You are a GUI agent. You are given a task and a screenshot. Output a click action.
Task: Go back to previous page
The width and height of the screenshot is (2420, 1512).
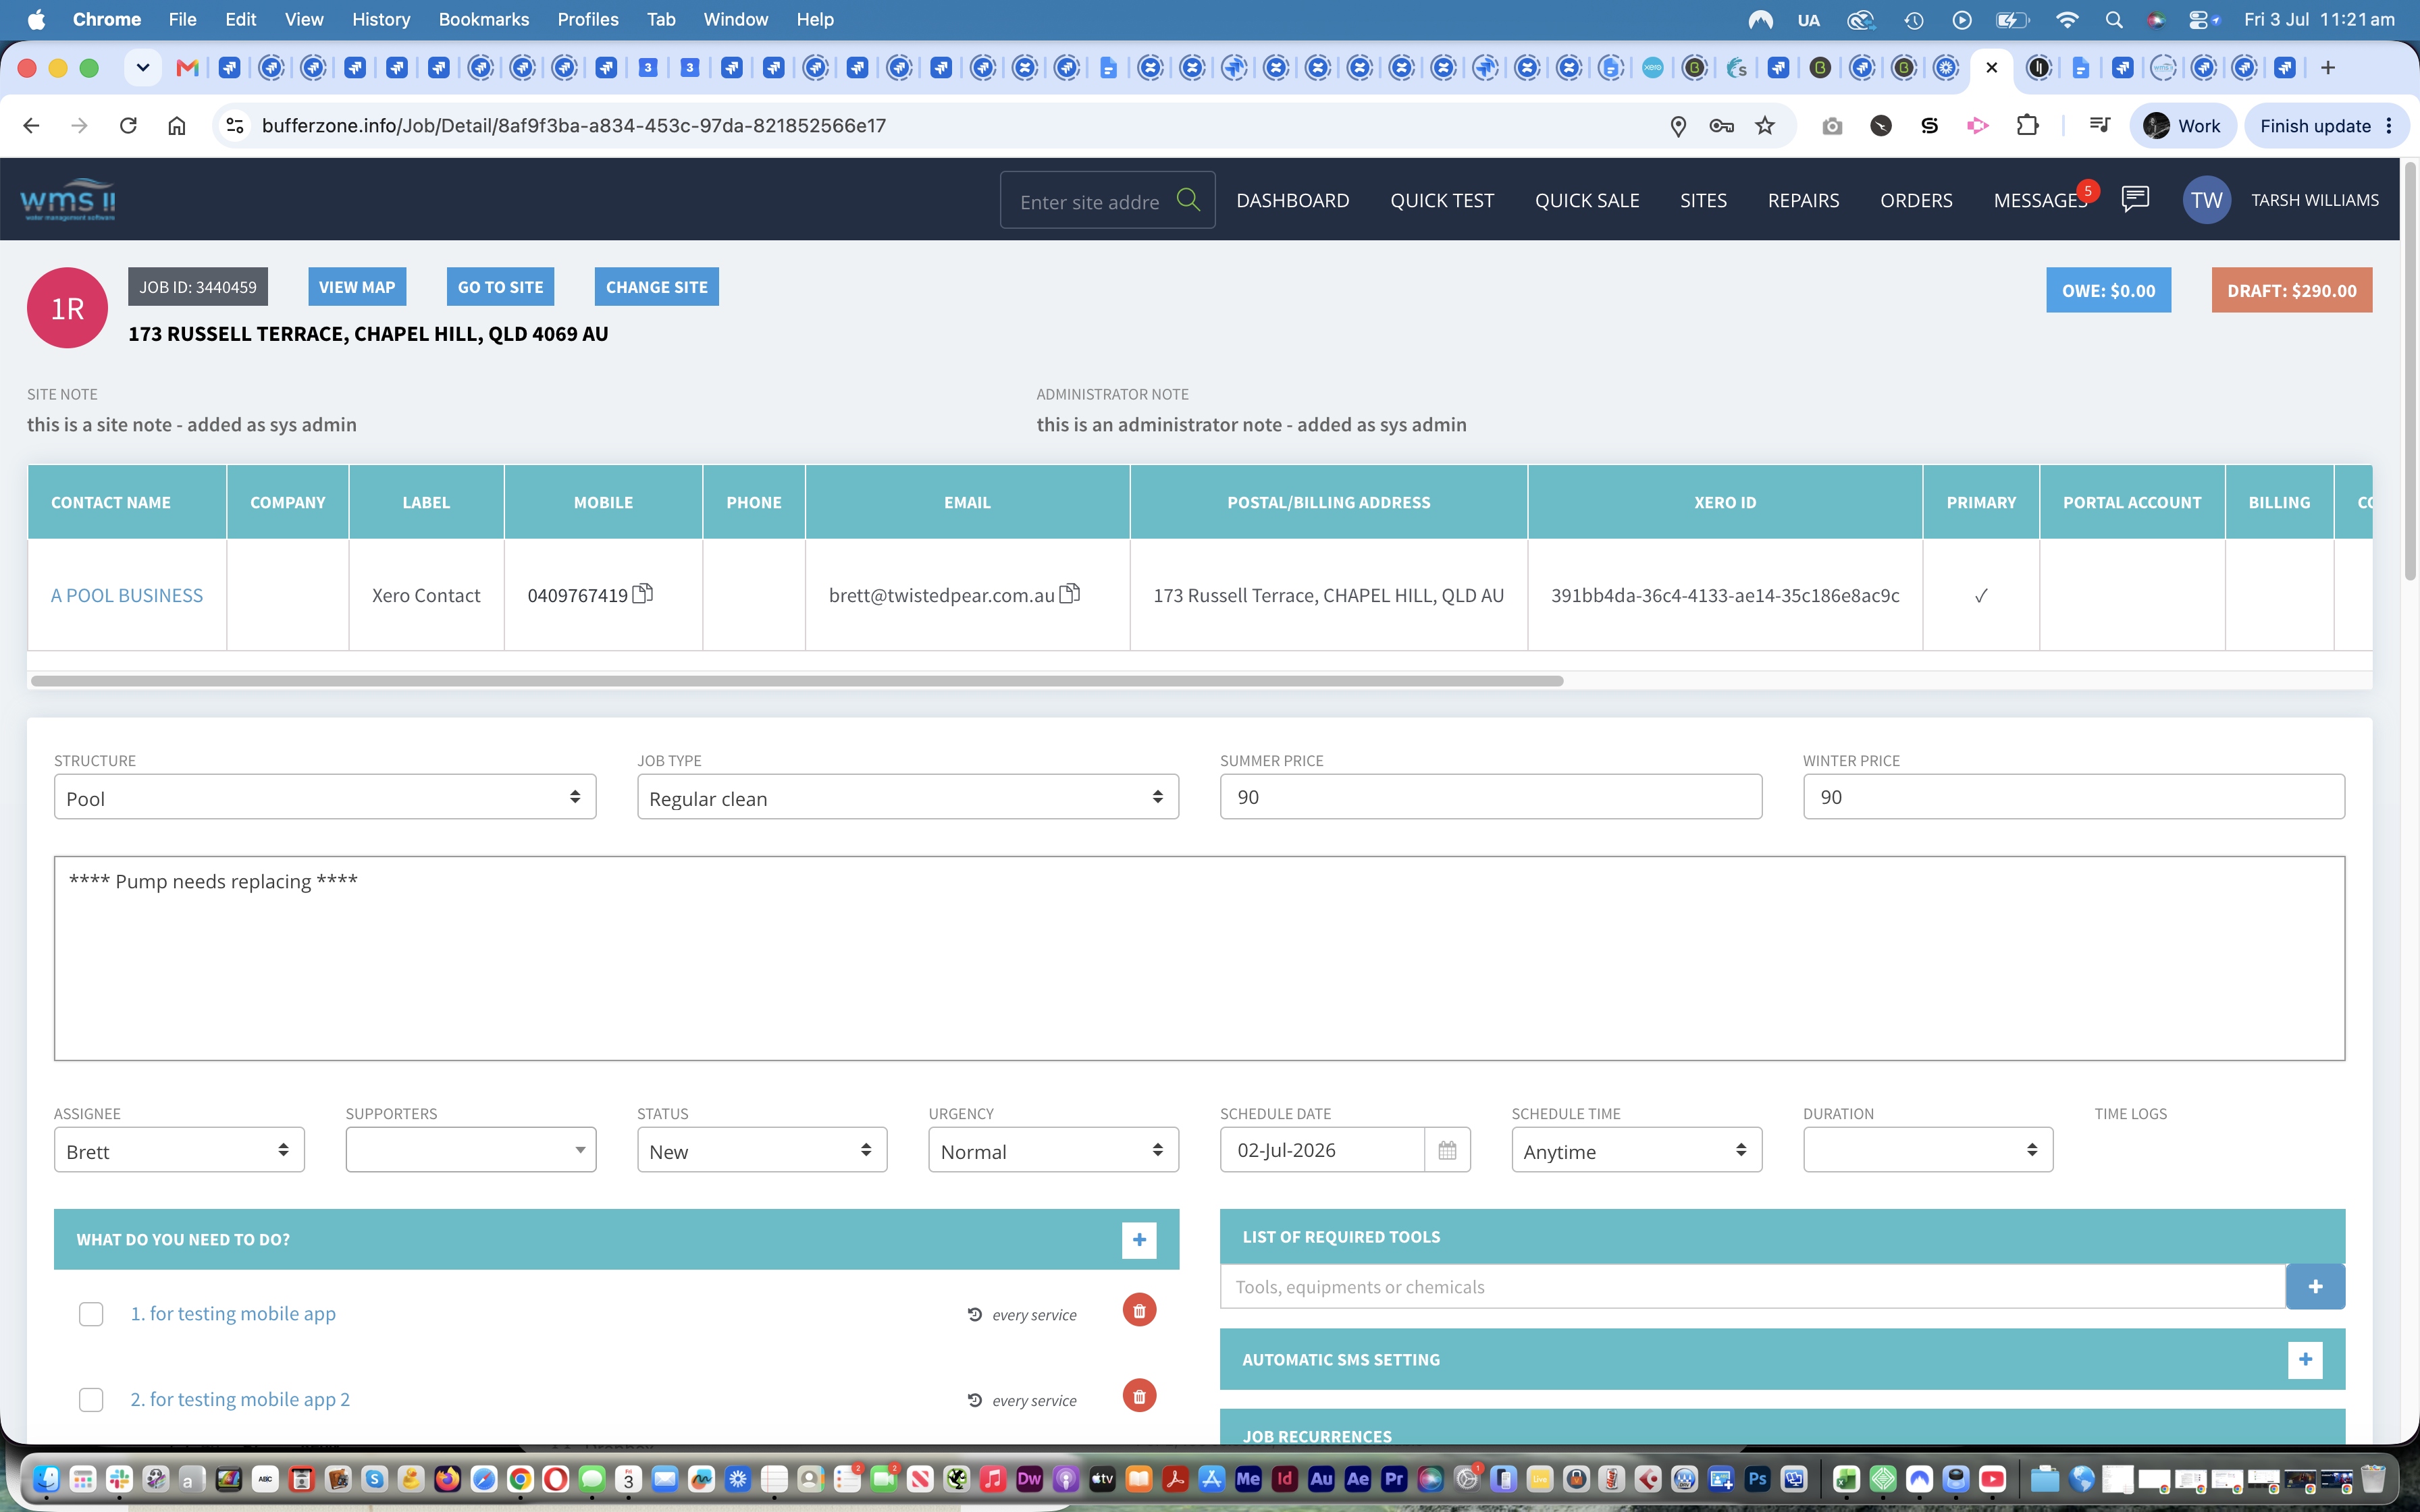coord(31,125)
